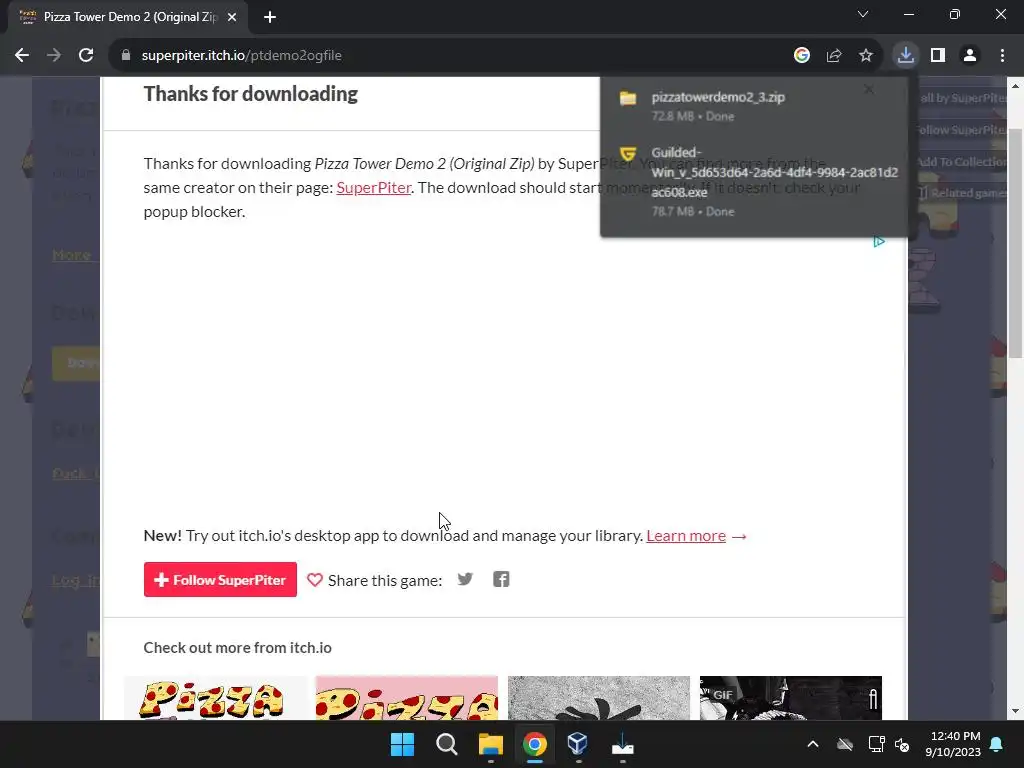Expand the tab search chevron

[863, 14]
